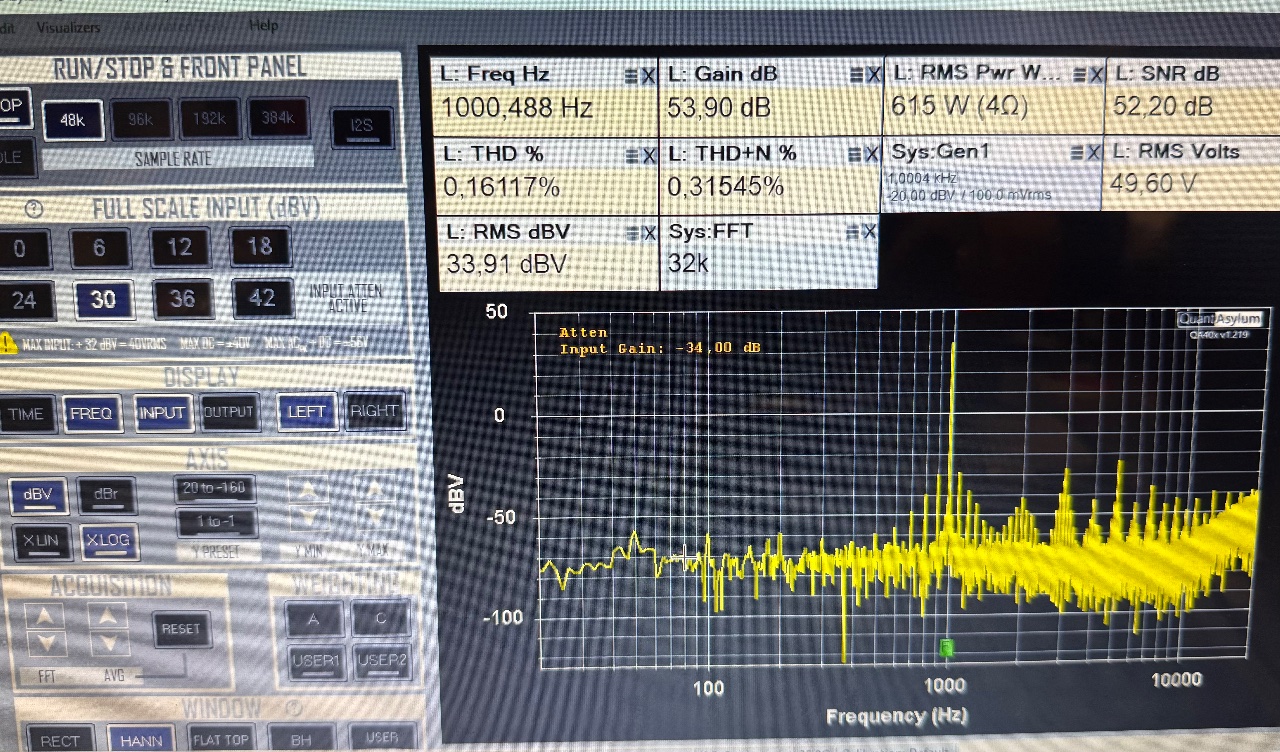Open the L: Freq Hz tile menu icon
Viewport: 1280px width, 752px height.
tap(630, 76)
